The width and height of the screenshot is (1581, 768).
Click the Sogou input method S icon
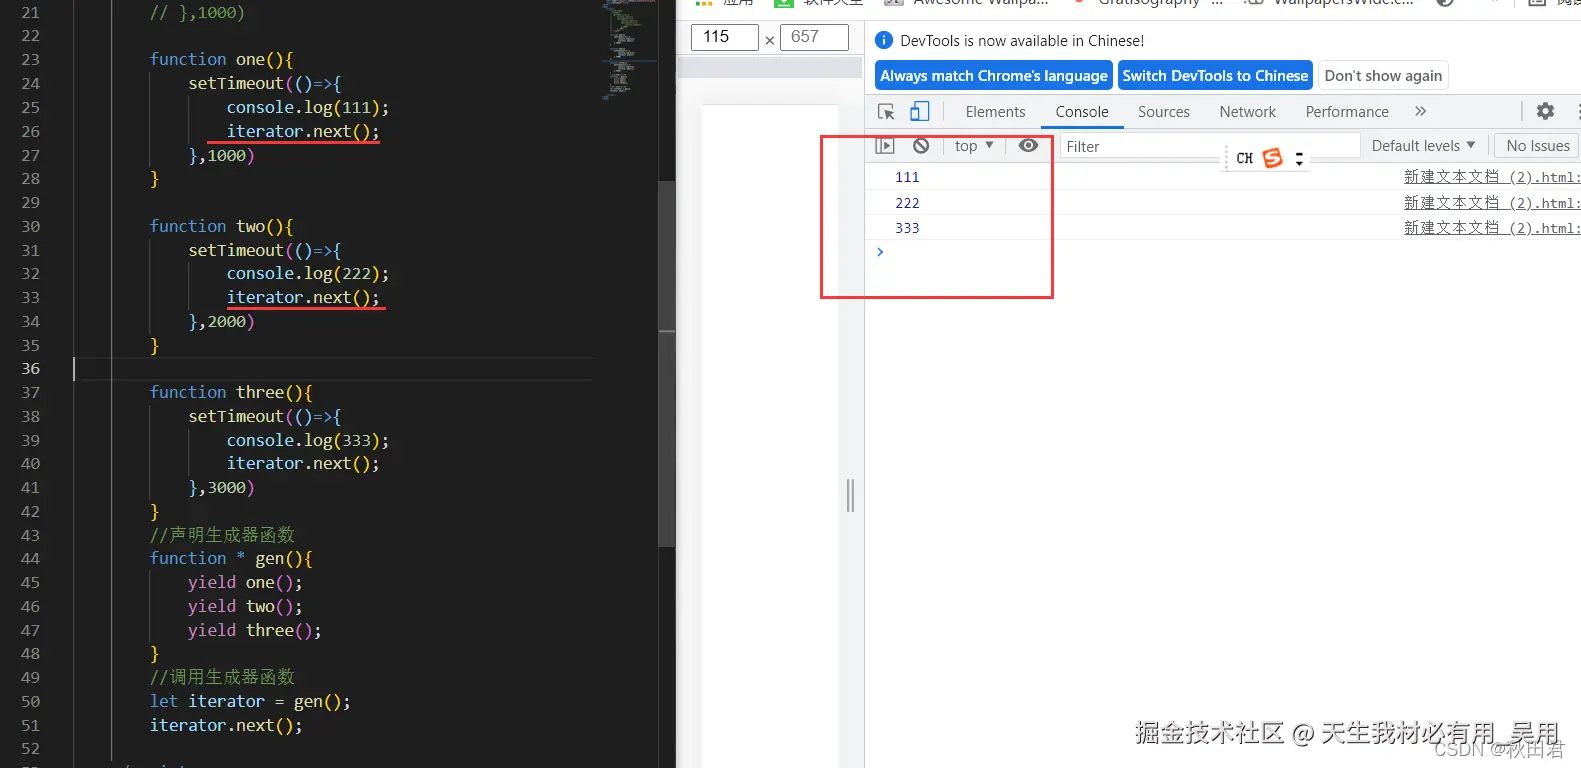(x=1272, y=158)
